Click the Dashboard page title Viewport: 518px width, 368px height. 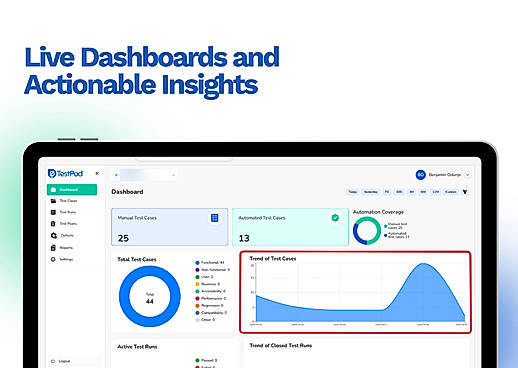pyautogui.click(x=127, y=192)
